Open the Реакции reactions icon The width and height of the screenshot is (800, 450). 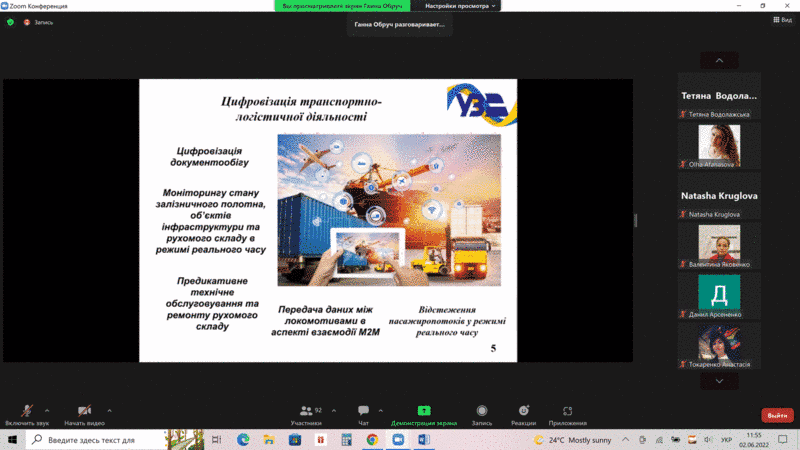click(x=523, y=411)
